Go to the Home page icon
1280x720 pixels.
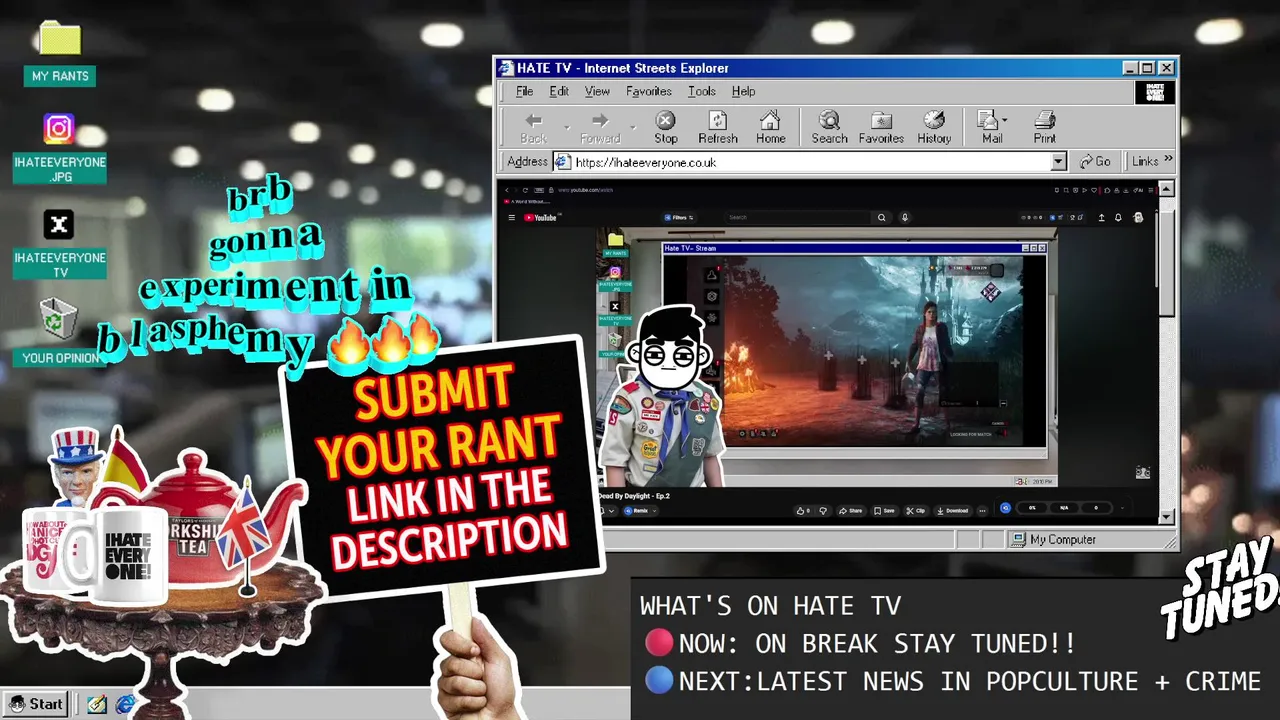click(770, 120)
